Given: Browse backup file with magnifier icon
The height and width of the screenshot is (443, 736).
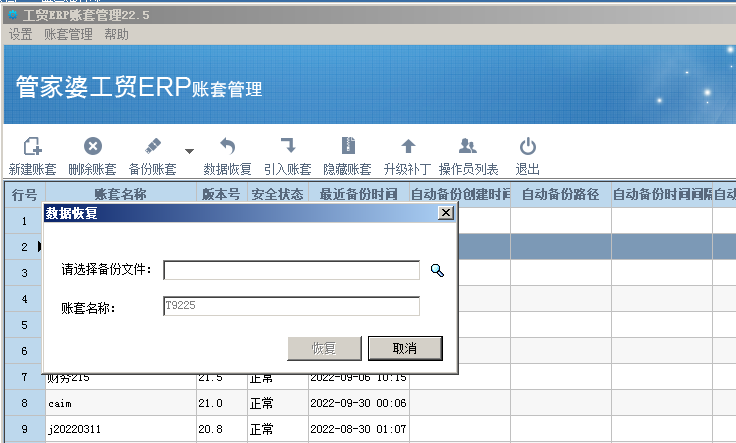Looking at the screenshot, I should (x=437, y=270).
